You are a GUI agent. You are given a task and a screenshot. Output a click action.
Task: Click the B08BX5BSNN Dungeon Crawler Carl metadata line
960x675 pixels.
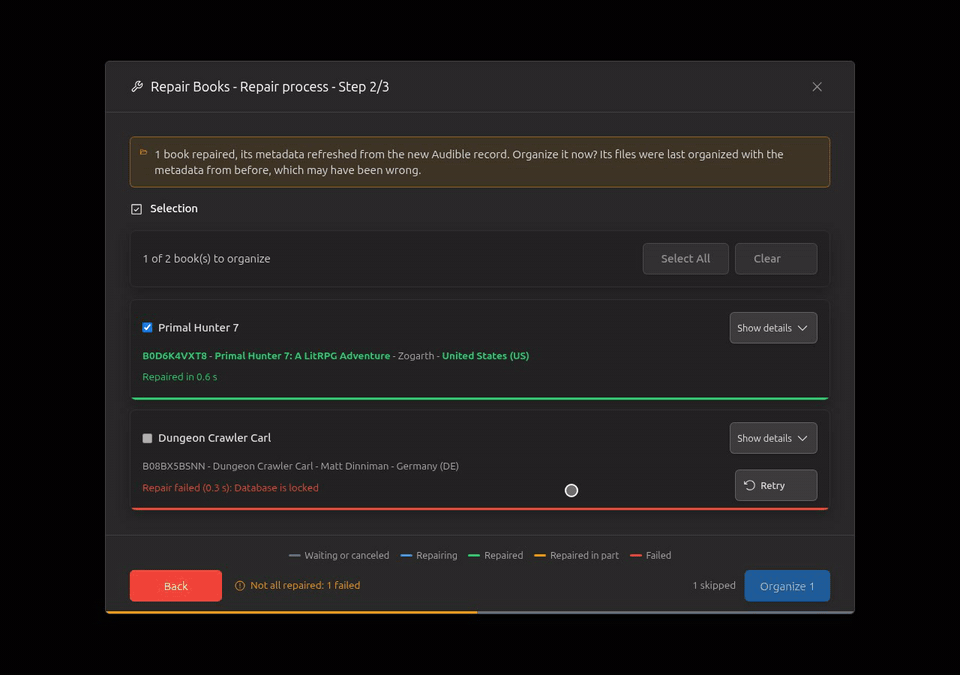301,466
